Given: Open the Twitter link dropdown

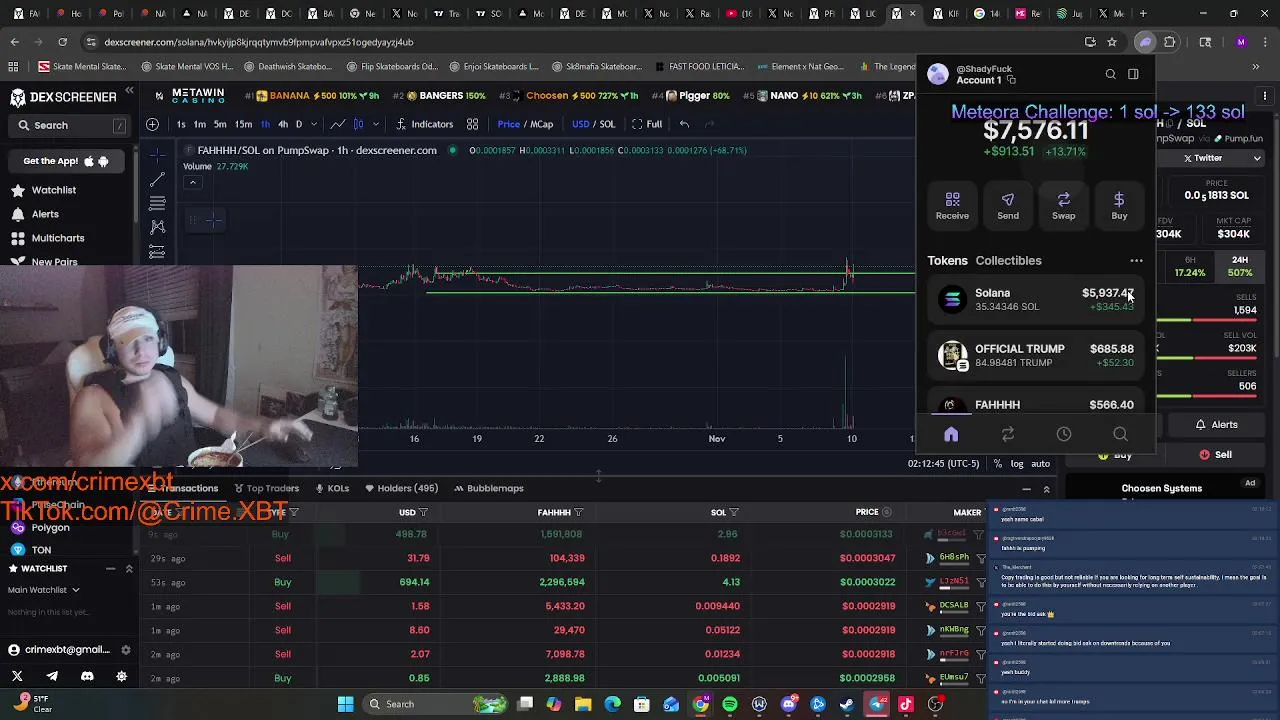Looking at the screenshot, I should coord(1257,158).
